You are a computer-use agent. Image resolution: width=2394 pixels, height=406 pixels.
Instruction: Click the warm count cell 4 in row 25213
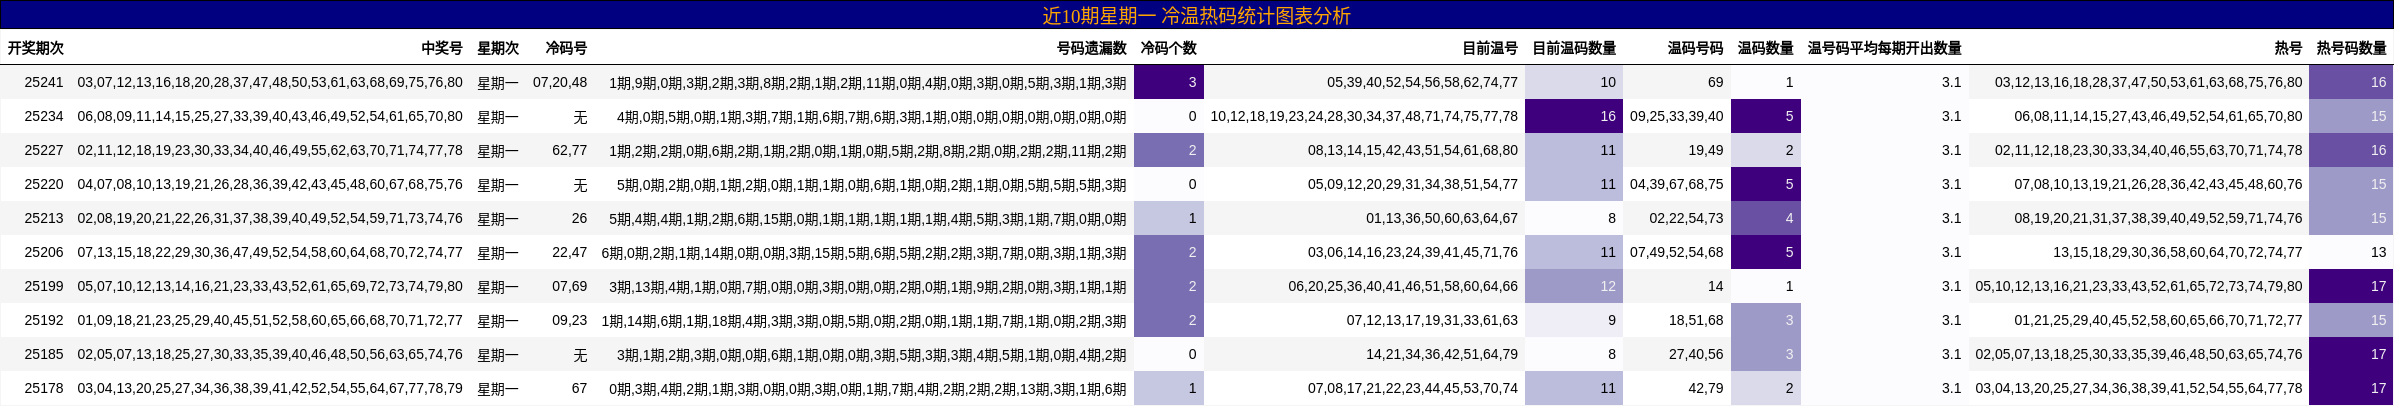pos(1766,218)
